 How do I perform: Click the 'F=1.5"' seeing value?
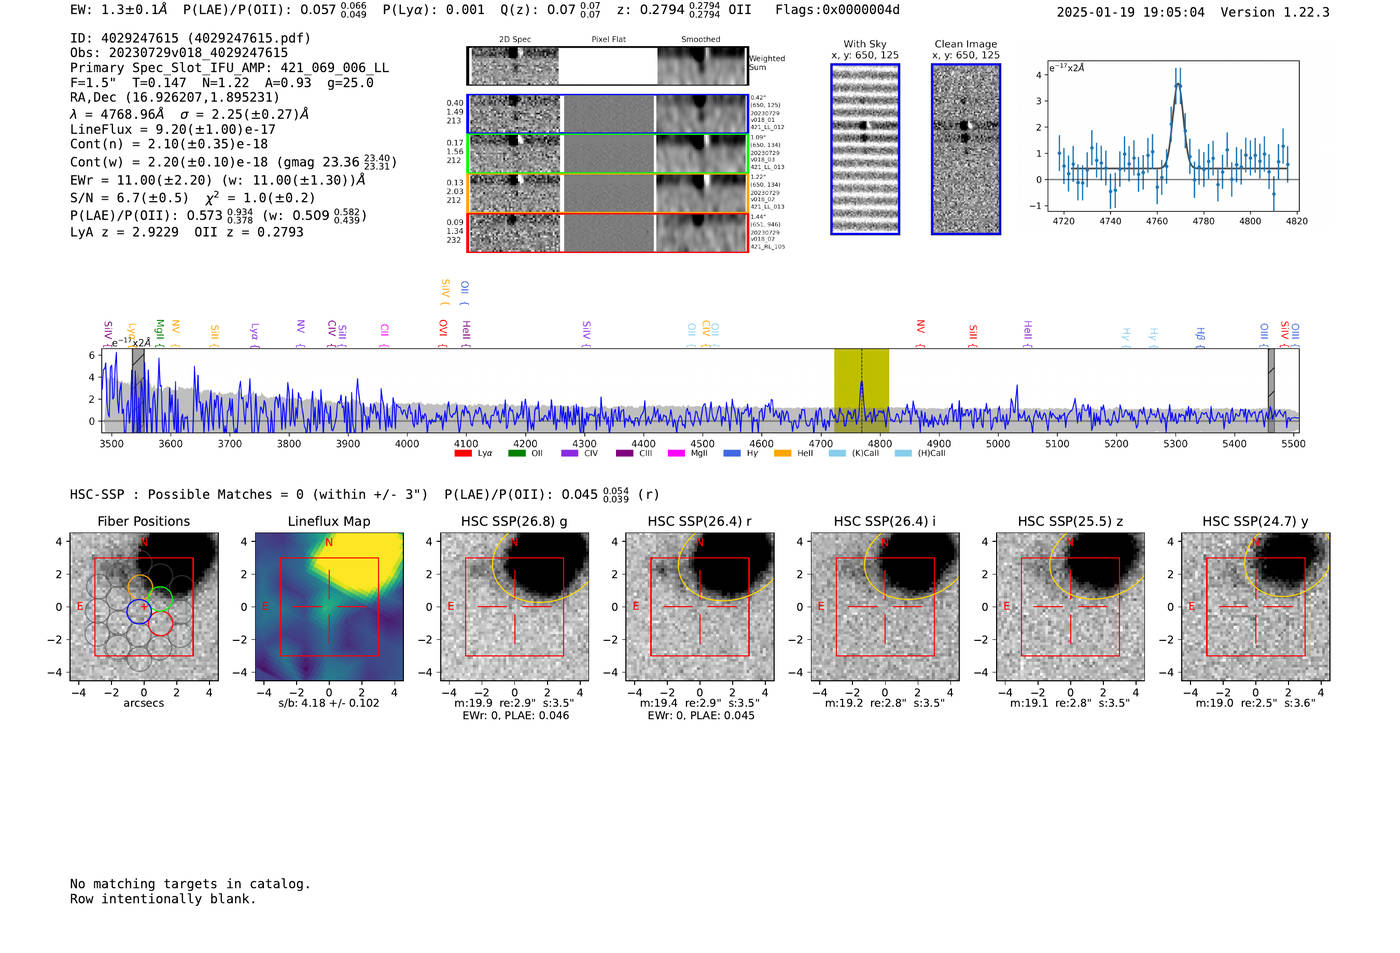tap(93, 83)
